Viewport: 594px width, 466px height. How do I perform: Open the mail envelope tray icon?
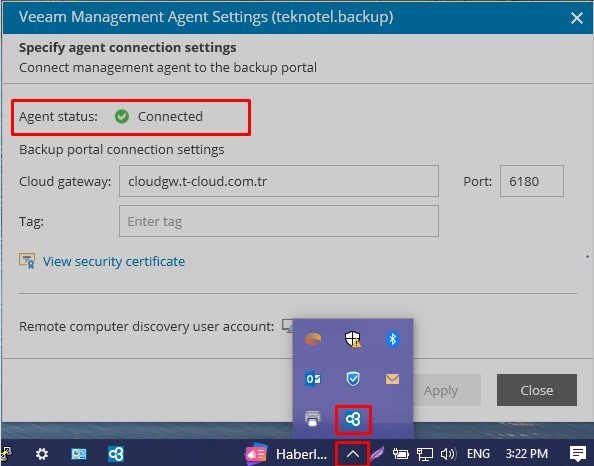pyautogui.click(x=392, y=379)
